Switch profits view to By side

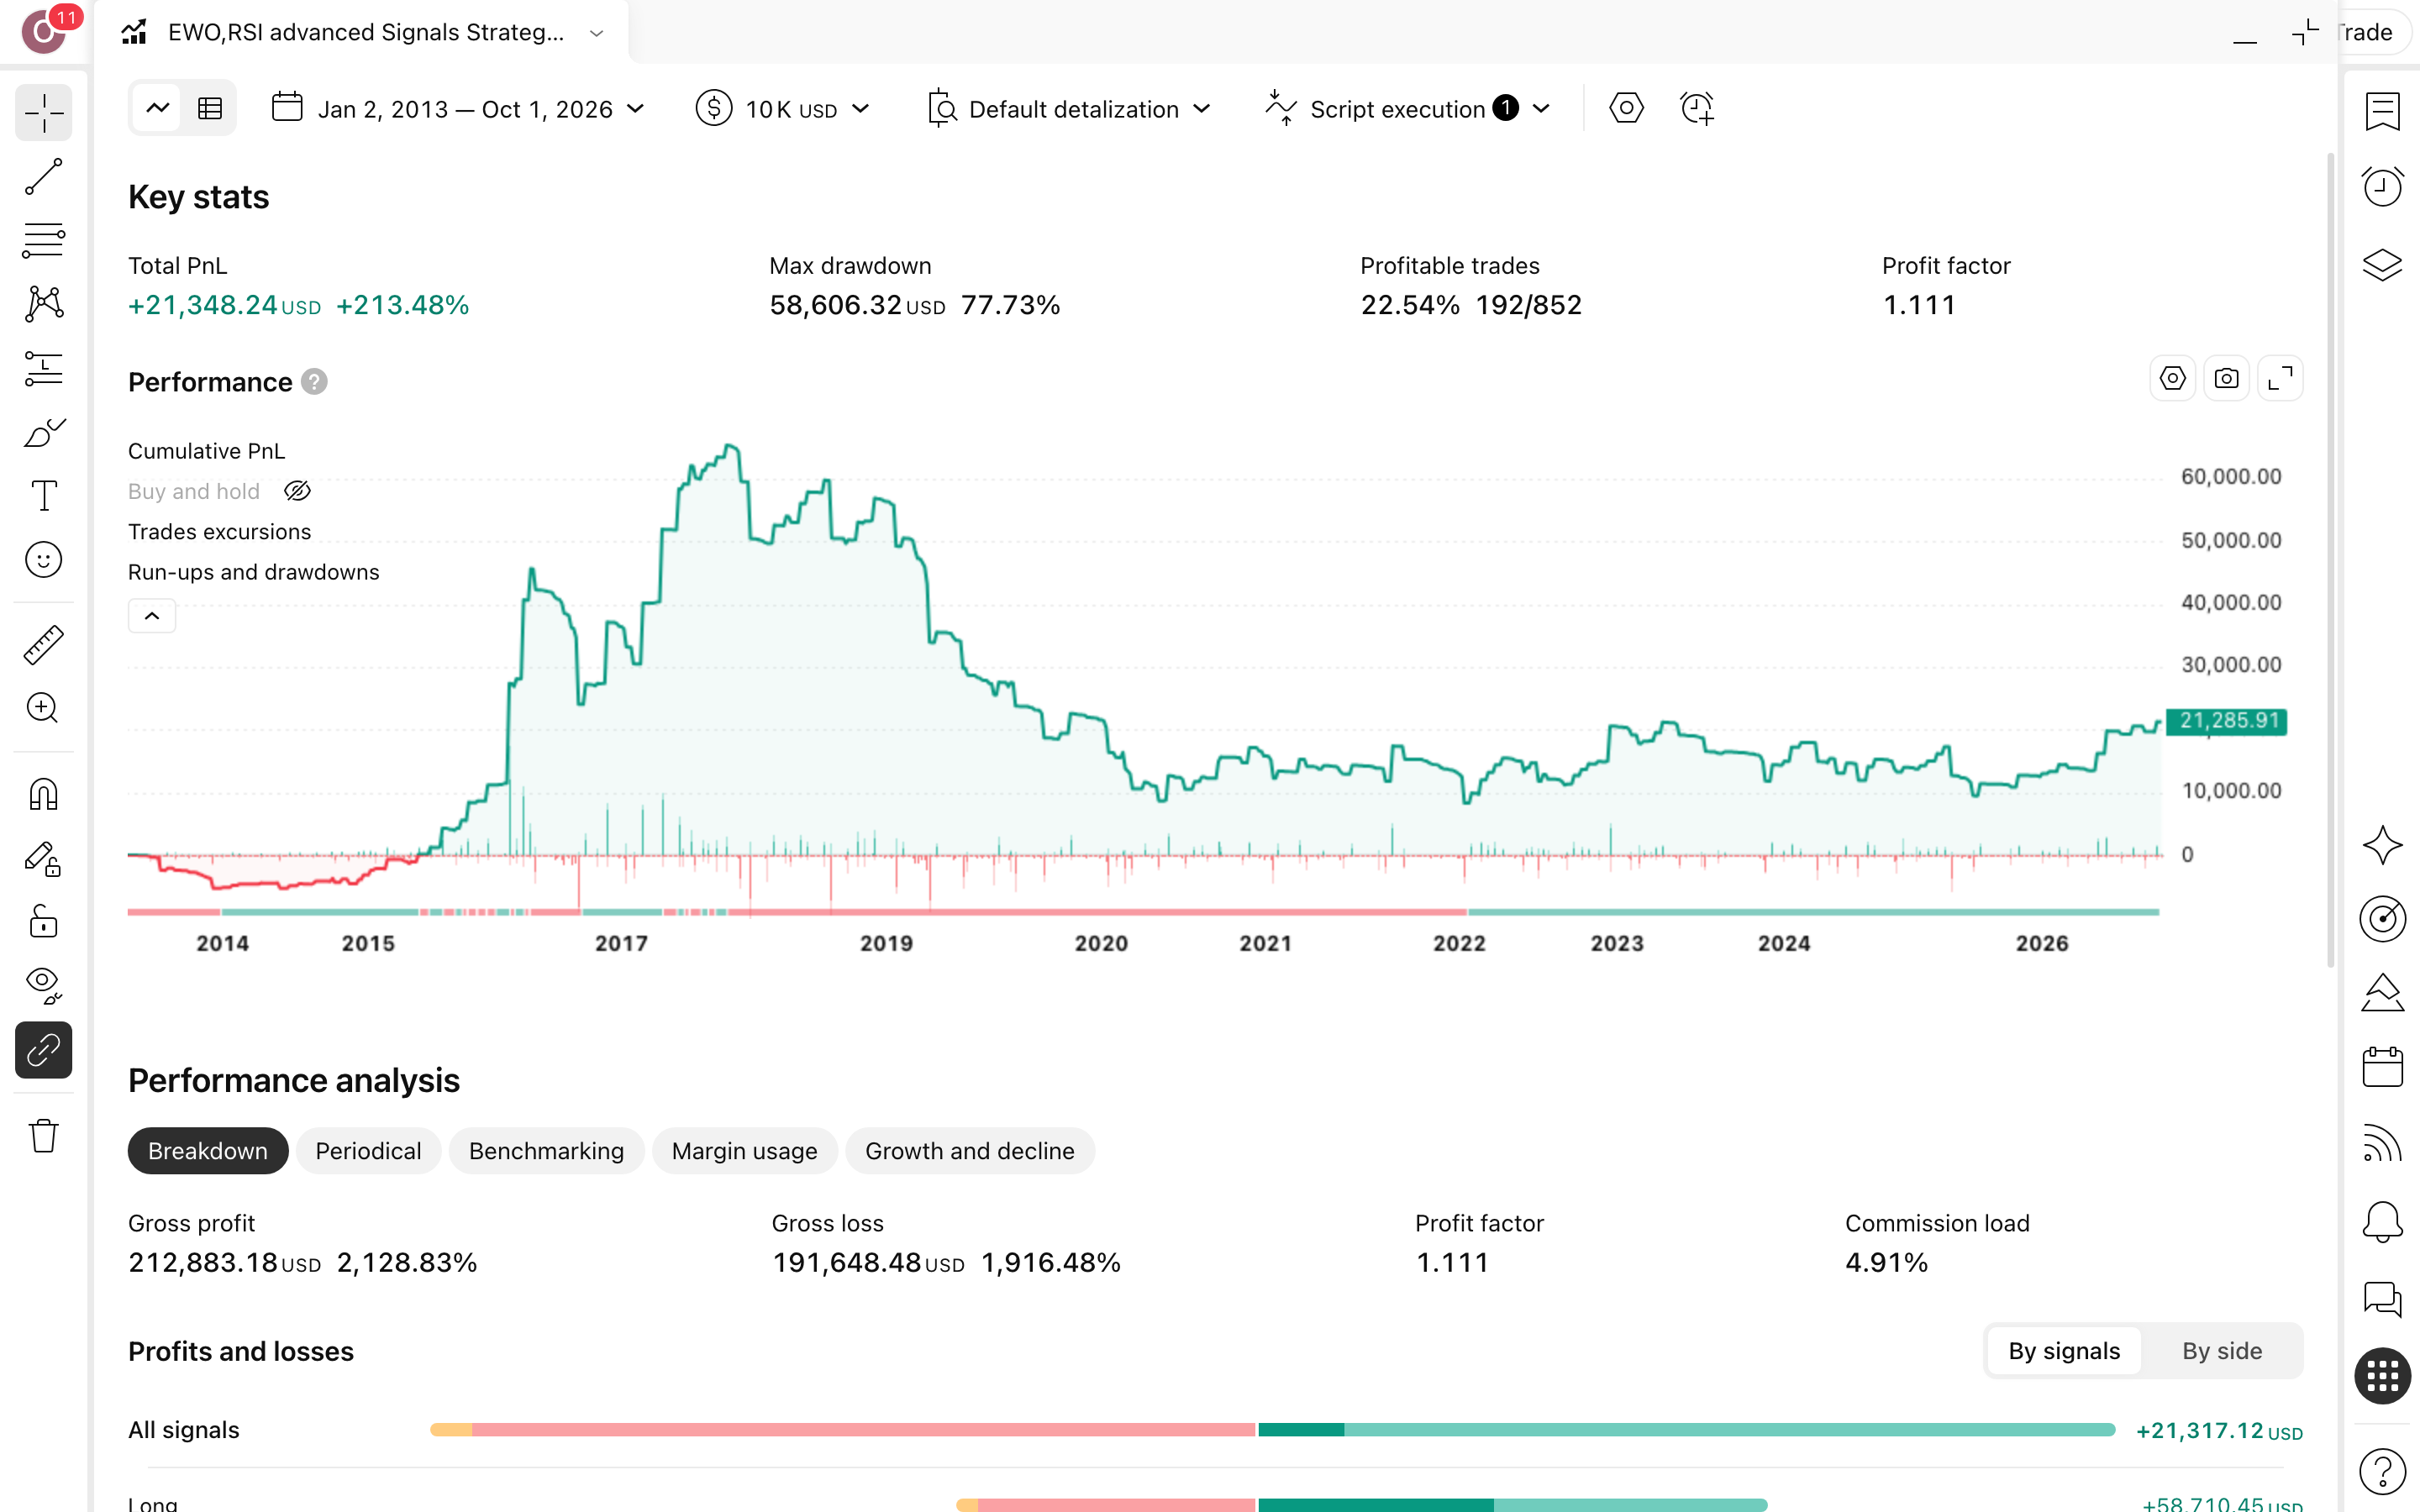tap(2221, 1351)
